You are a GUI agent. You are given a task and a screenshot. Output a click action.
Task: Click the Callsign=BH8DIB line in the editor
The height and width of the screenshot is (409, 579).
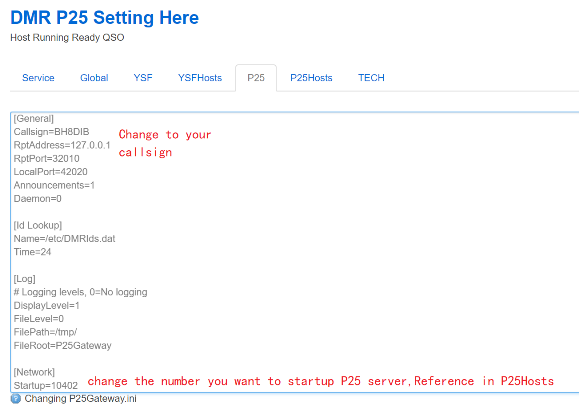click(51, 132)
